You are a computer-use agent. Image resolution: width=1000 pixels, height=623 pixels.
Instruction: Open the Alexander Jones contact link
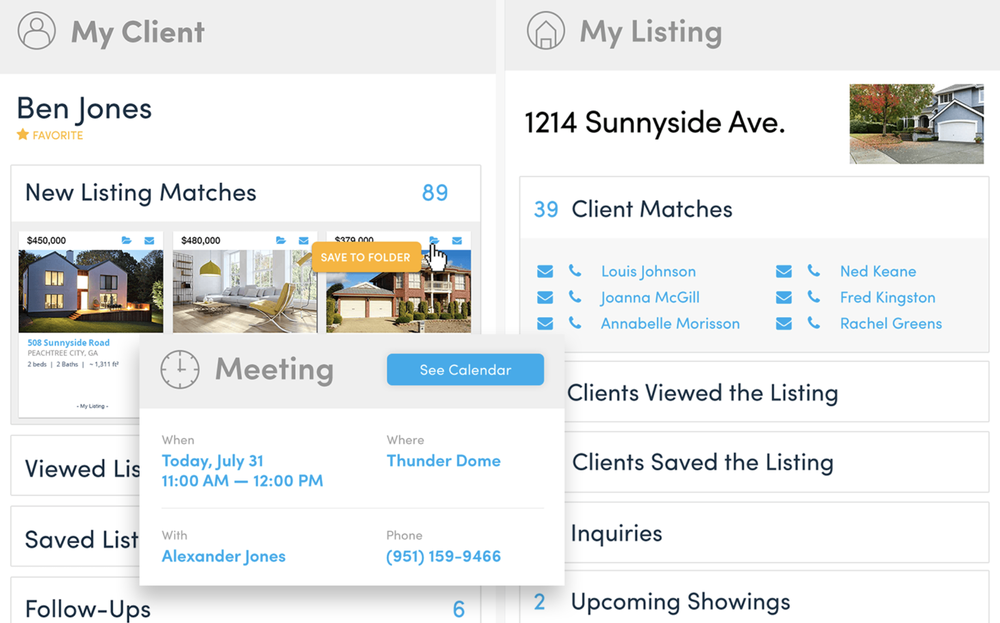(223, 556)
